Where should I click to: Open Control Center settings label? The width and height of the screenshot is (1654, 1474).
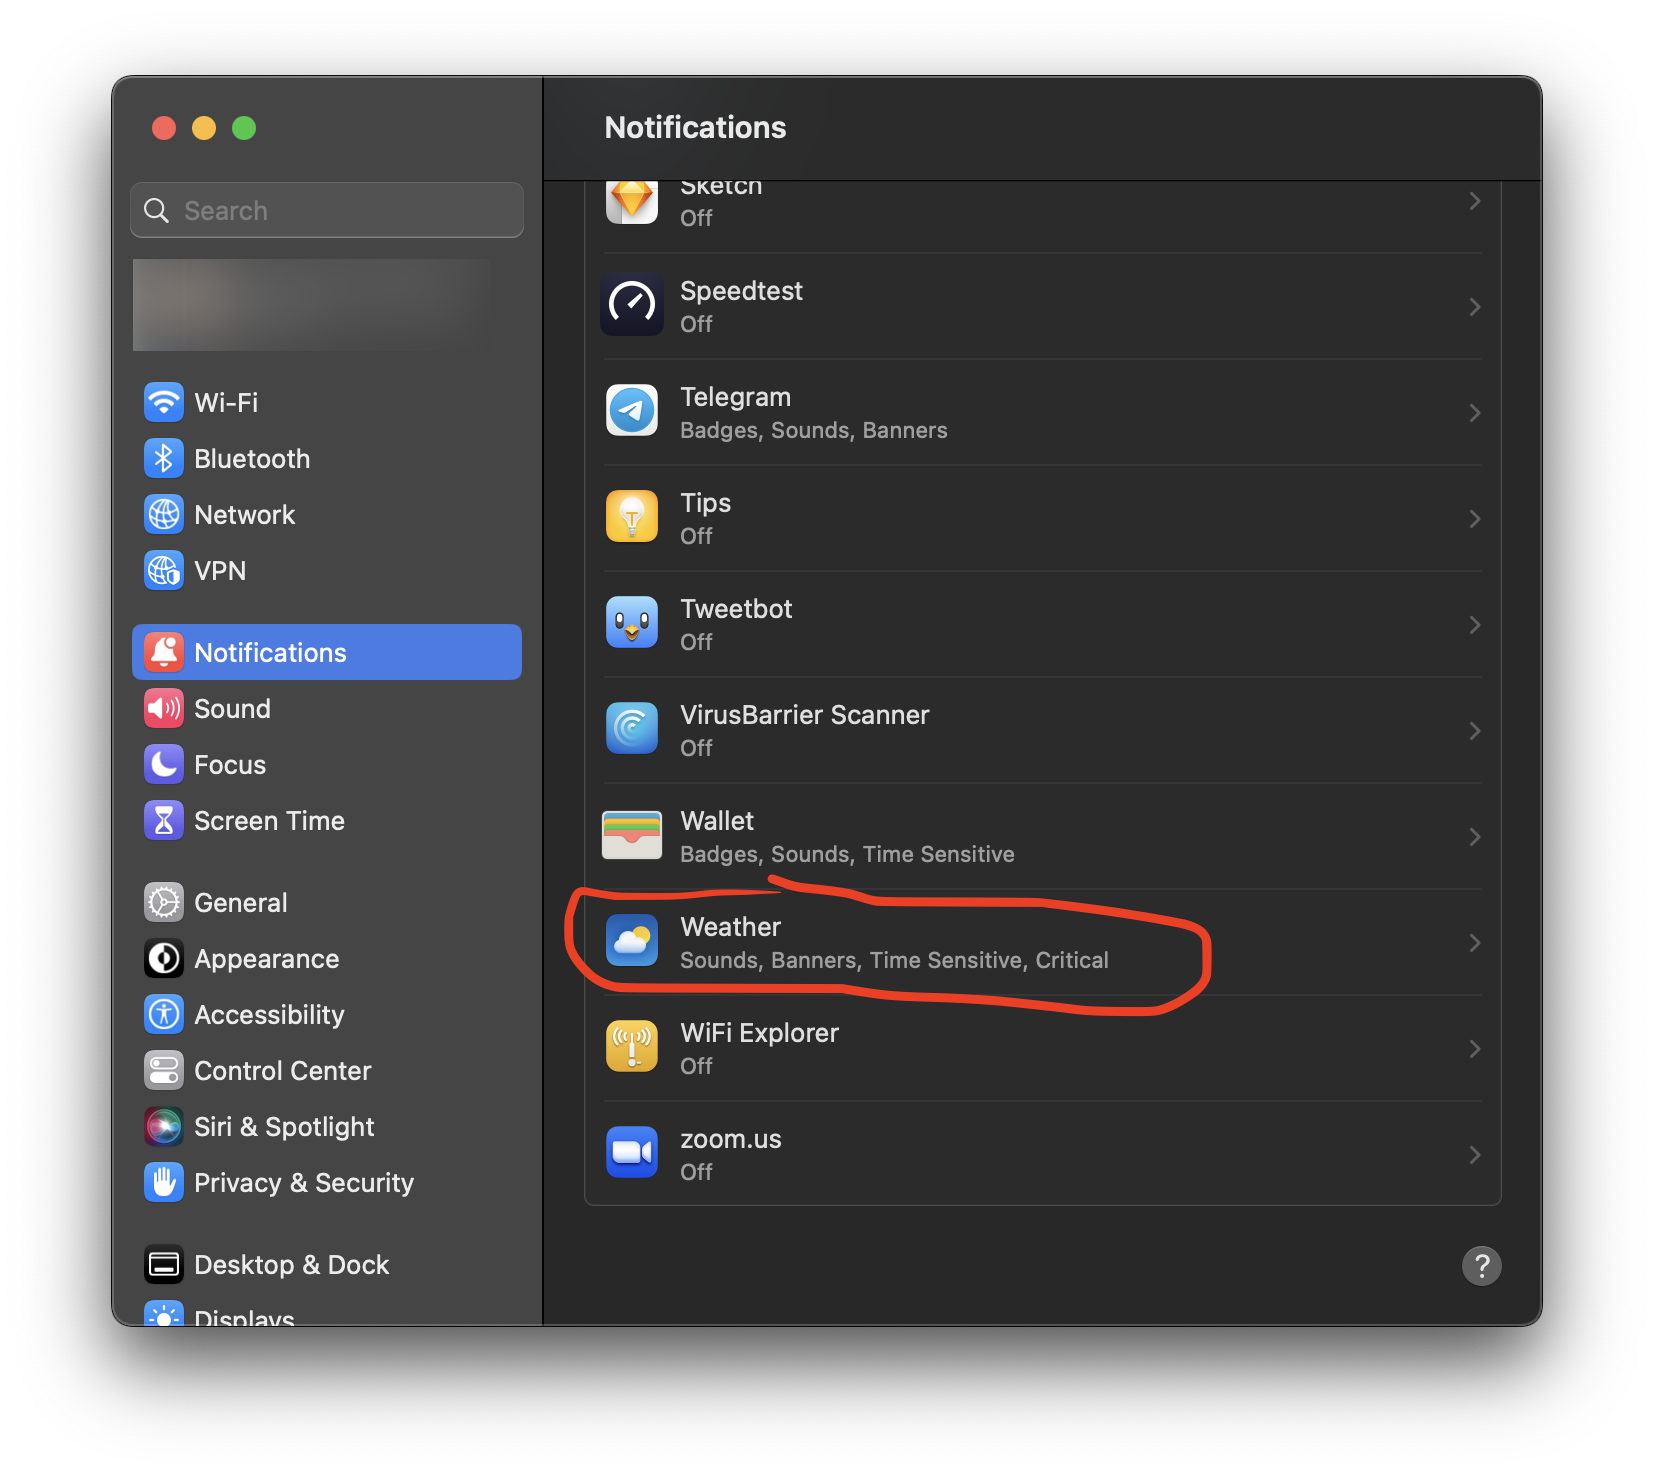click(283, 1070)
